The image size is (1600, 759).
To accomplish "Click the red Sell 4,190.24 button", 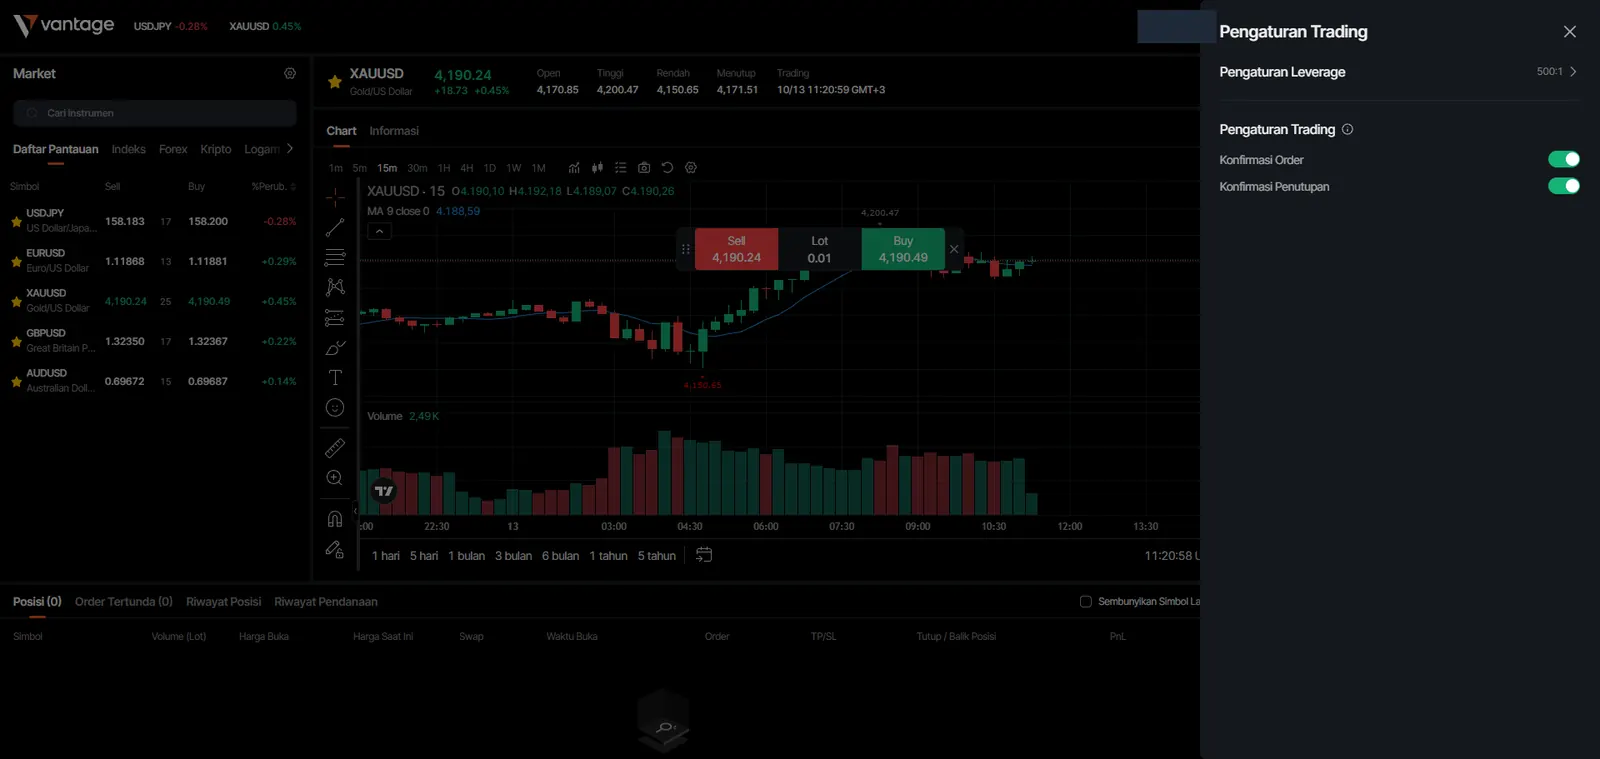I will coord(736,249).
